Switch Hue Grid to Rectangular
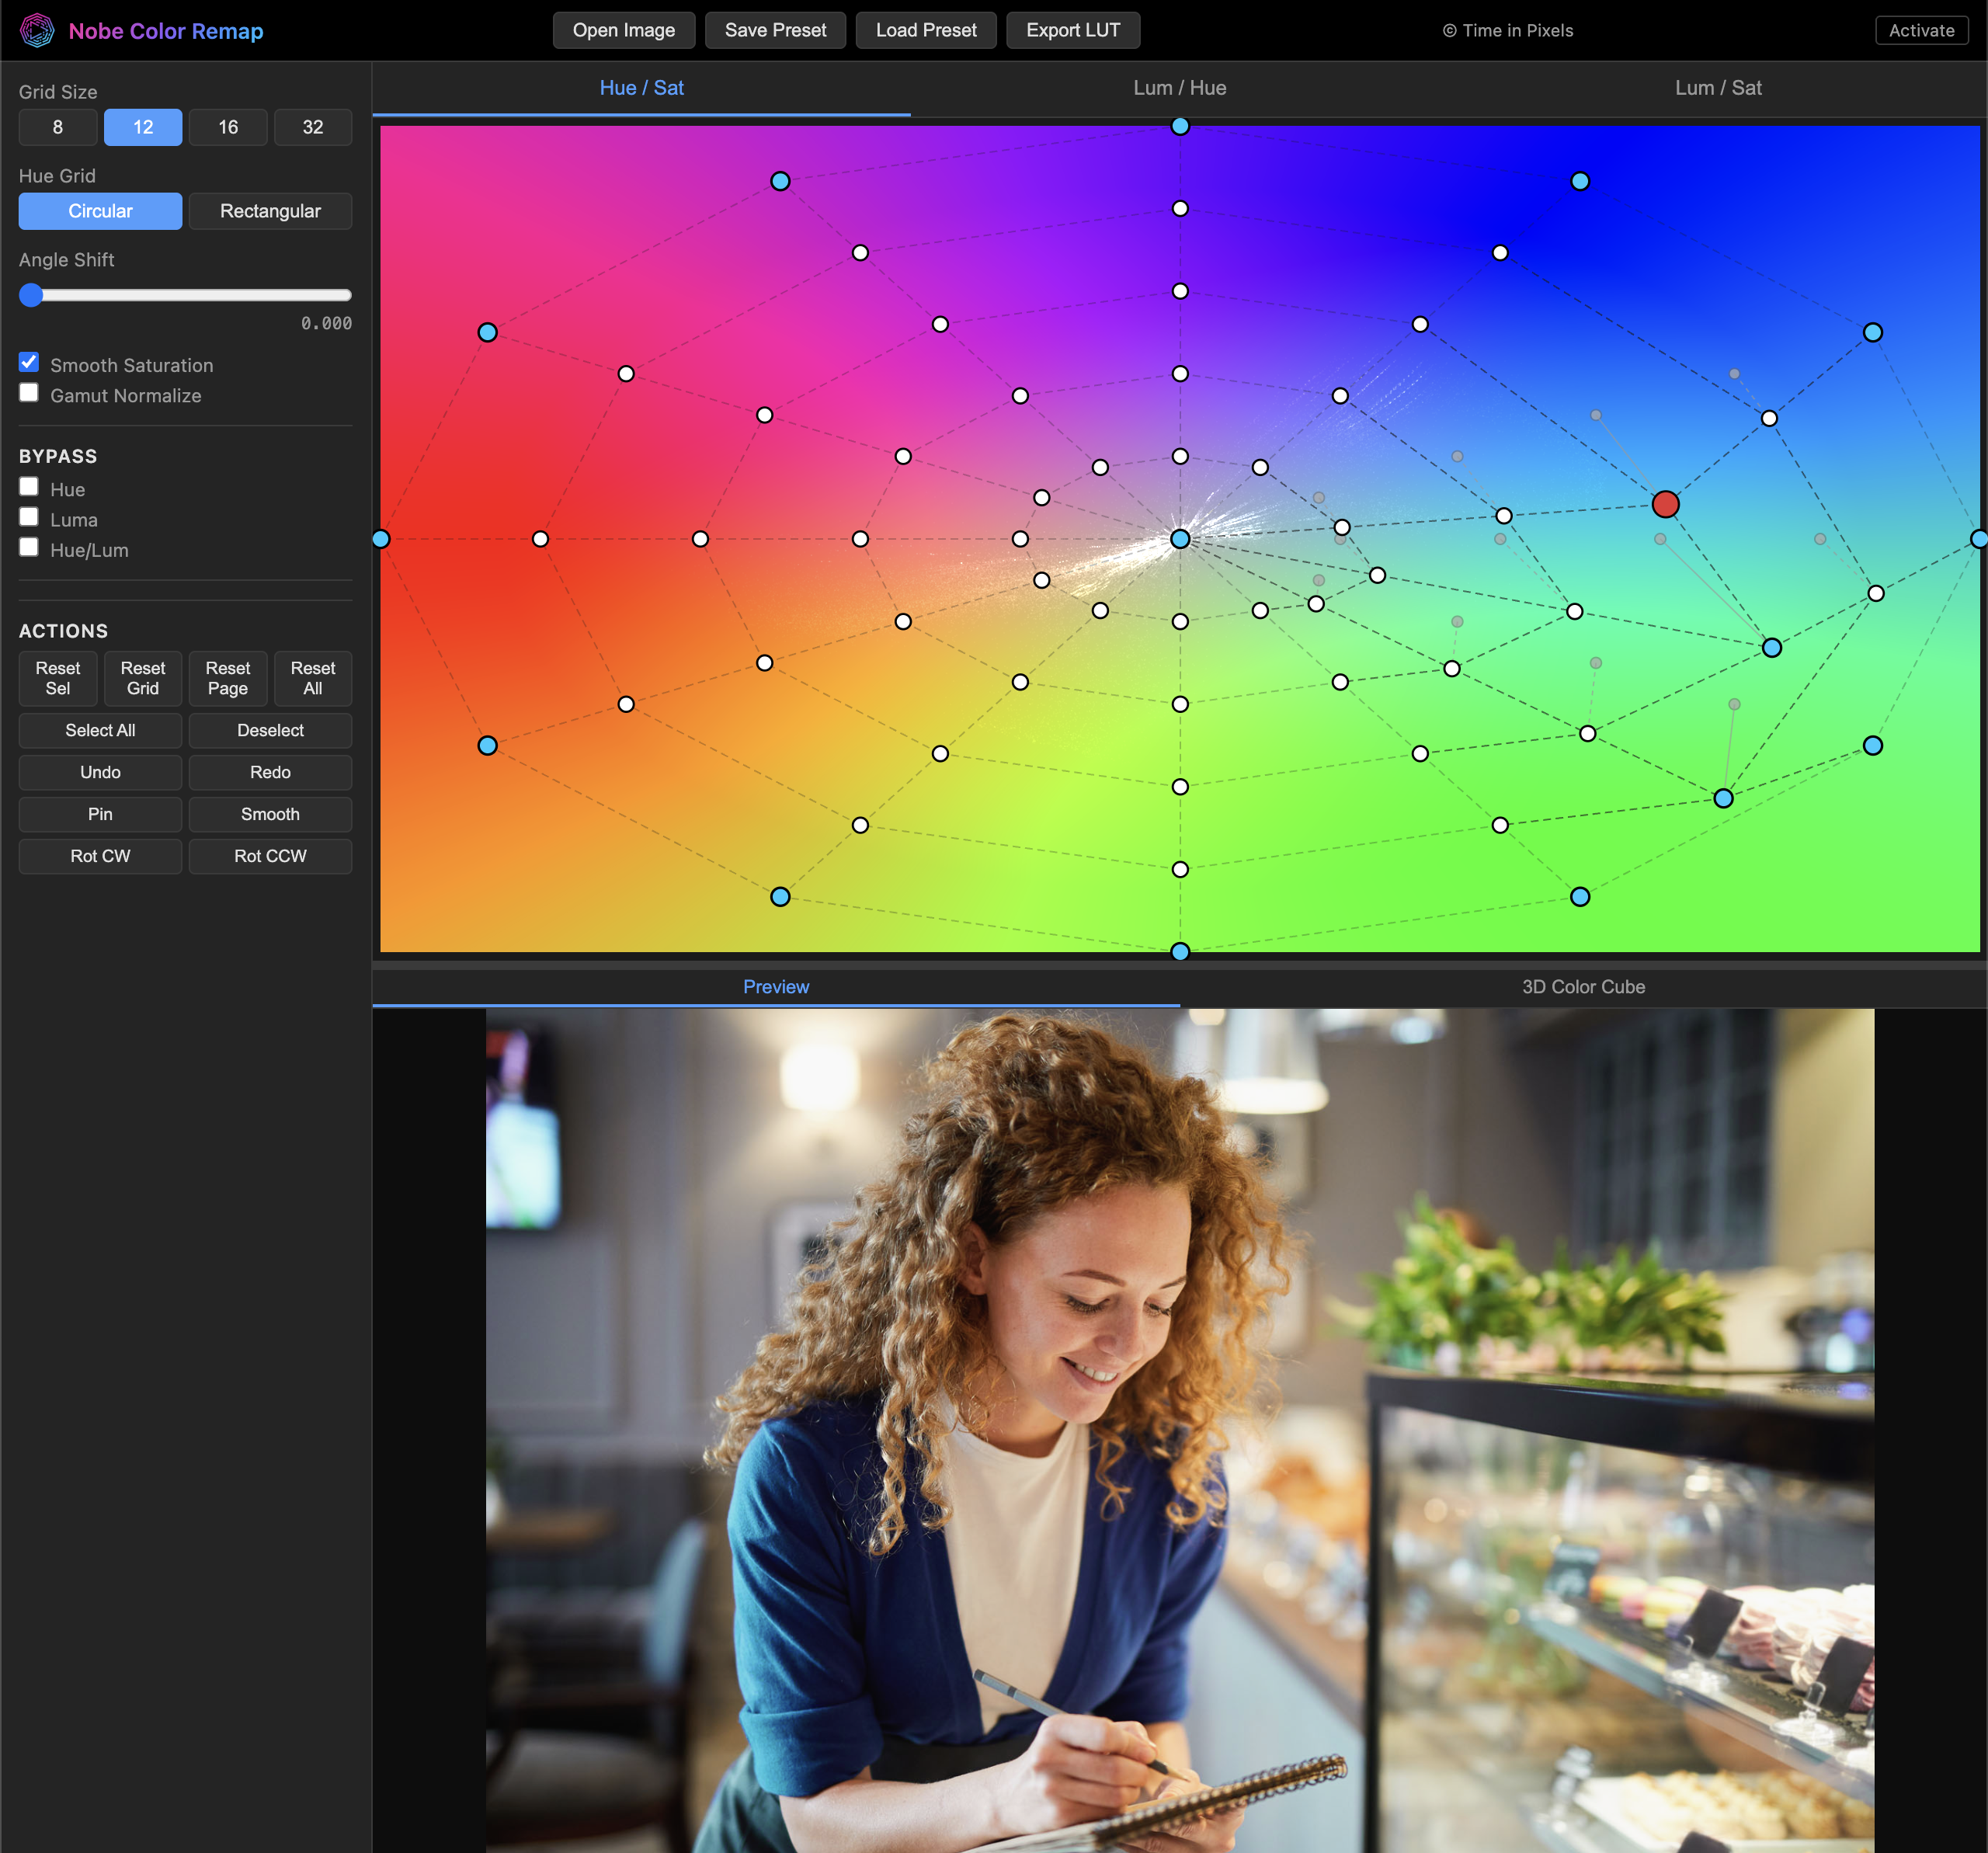 point(270,211)
